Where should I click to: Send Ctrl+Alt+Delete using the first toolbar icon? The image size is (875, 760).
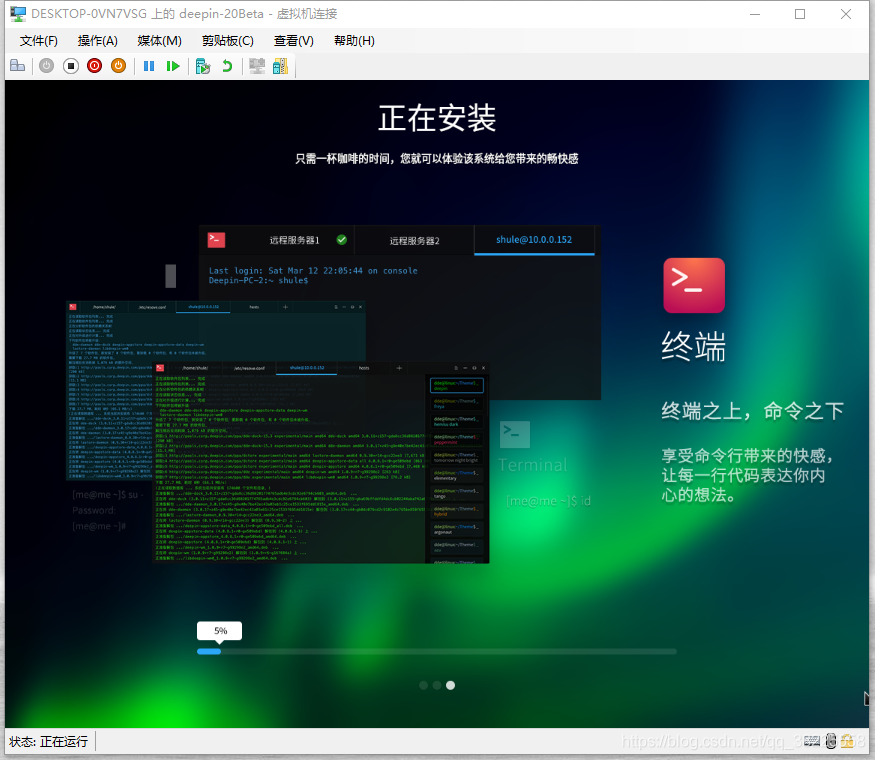(x=18, y=66)
